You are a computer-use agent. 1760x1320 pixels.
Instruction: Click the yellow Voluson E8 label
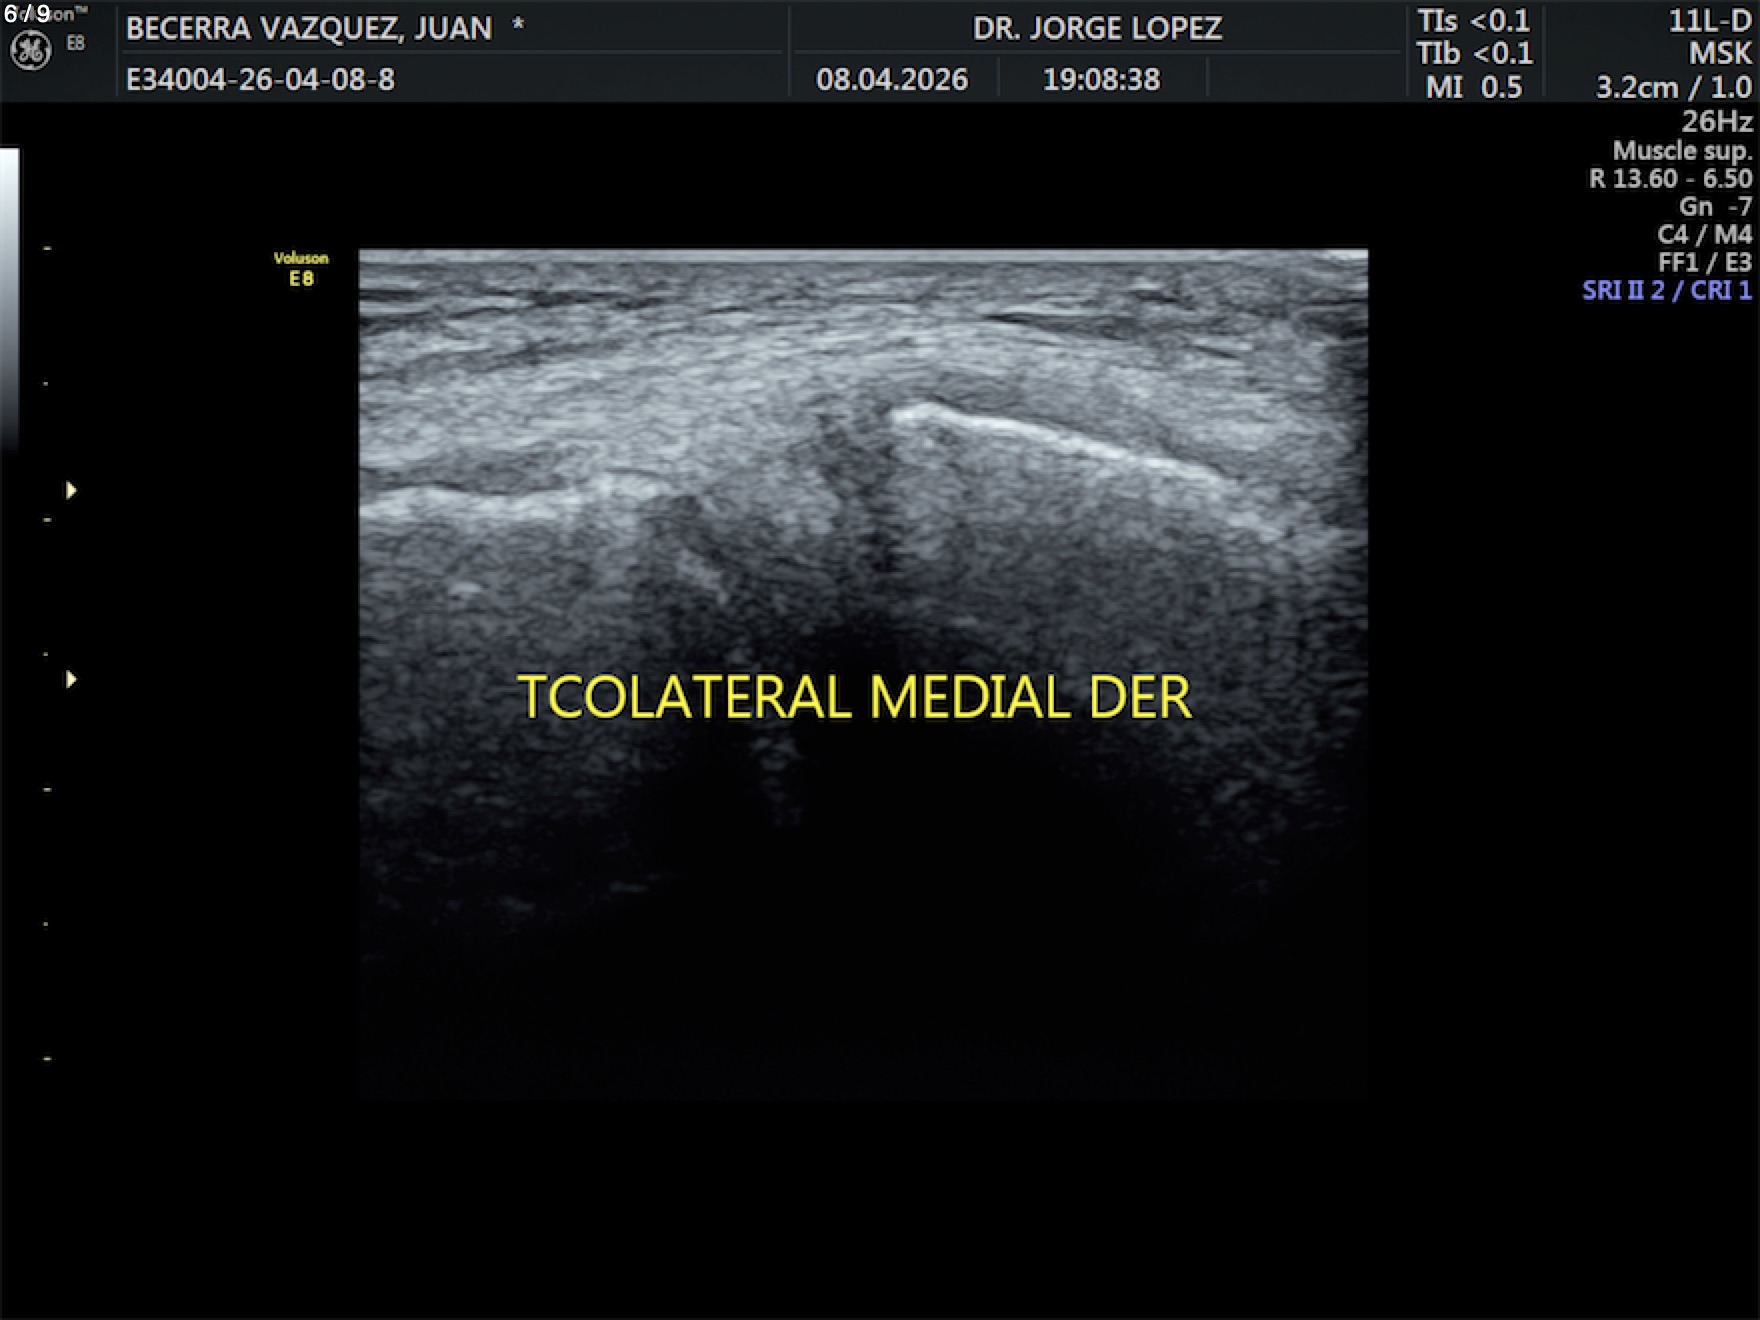click(301, 269)
